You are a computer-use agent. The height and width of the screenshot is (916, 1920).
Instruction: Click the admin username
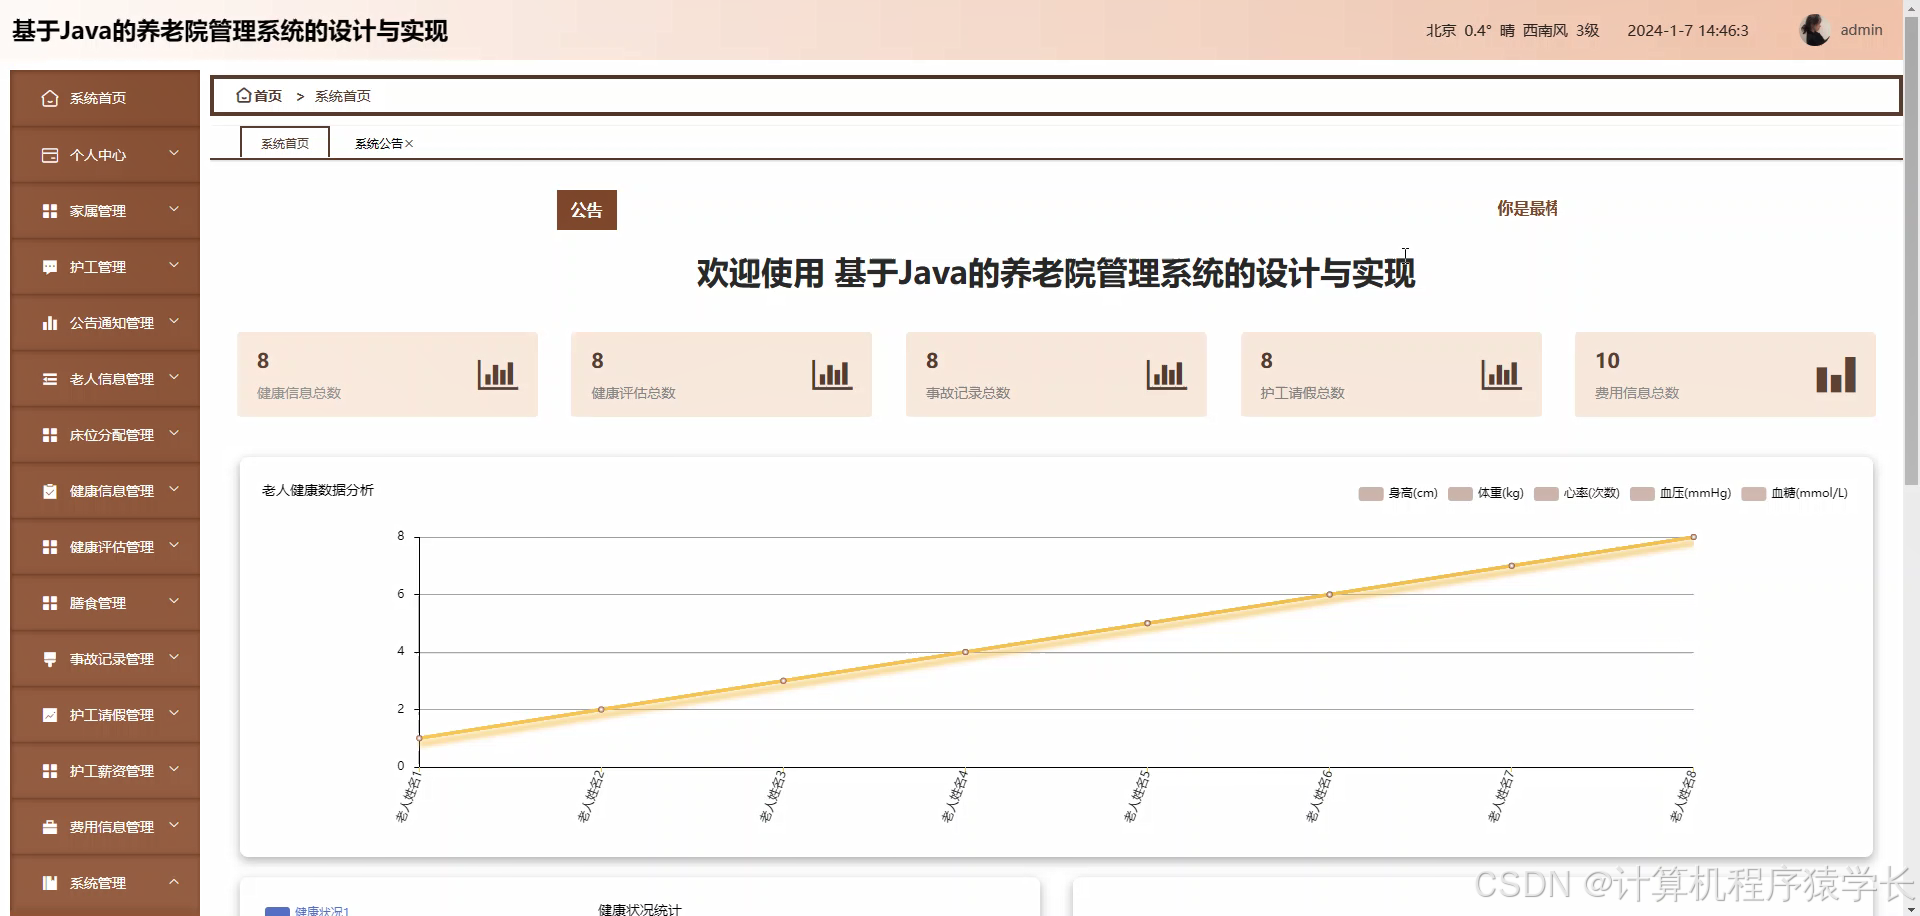(x=1861, y=30)
